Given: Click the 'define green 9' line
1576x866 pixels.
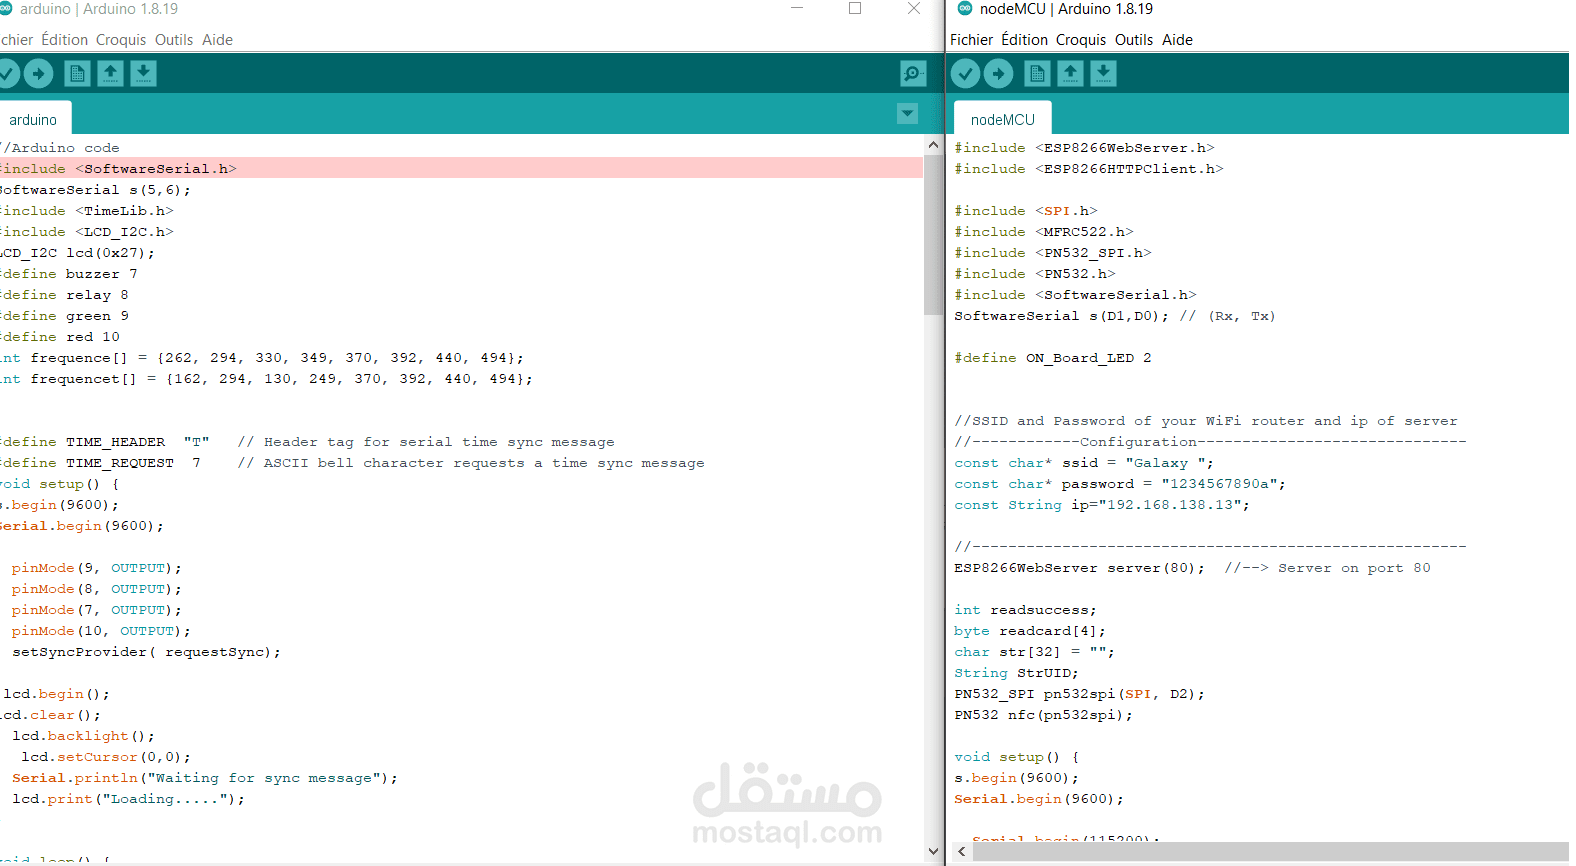Looking at the screenshot, I should tap(63, 316).
